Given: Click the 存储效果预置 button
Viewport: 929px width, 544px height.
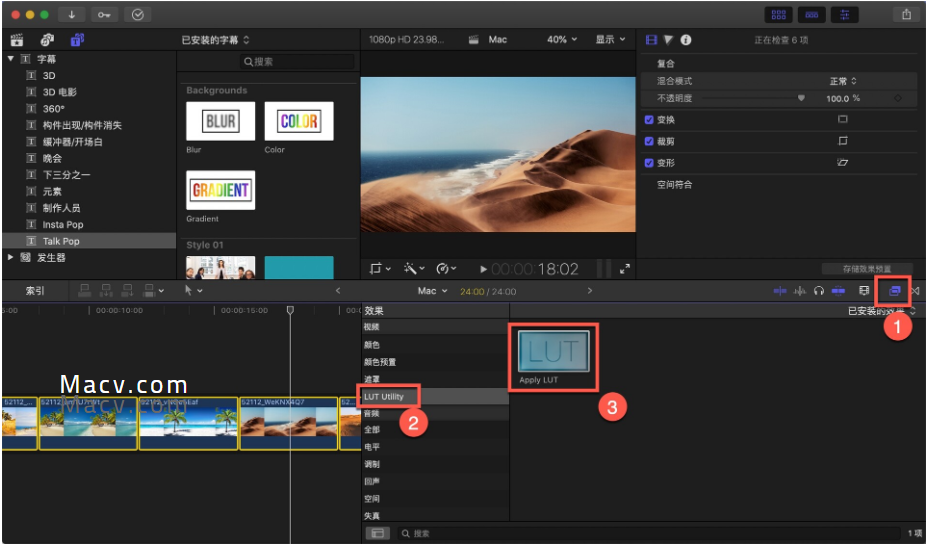Looking at the screenshot, I should (866, 269).
